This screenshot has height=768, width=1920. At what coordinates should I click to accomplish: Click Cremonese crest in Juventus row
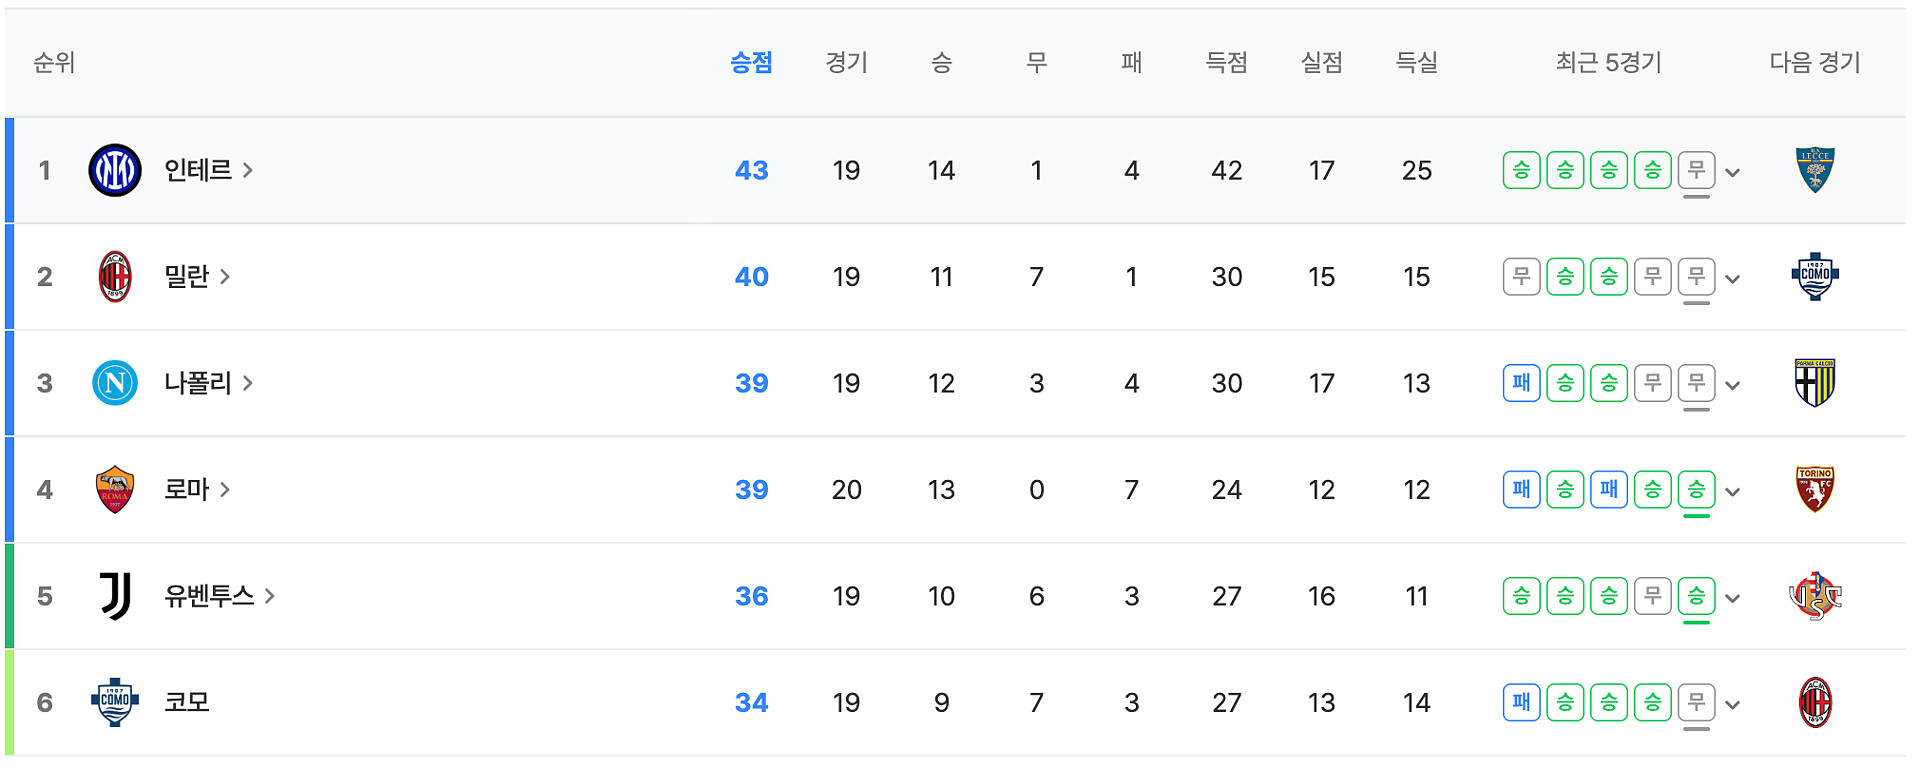point(1814,596)
